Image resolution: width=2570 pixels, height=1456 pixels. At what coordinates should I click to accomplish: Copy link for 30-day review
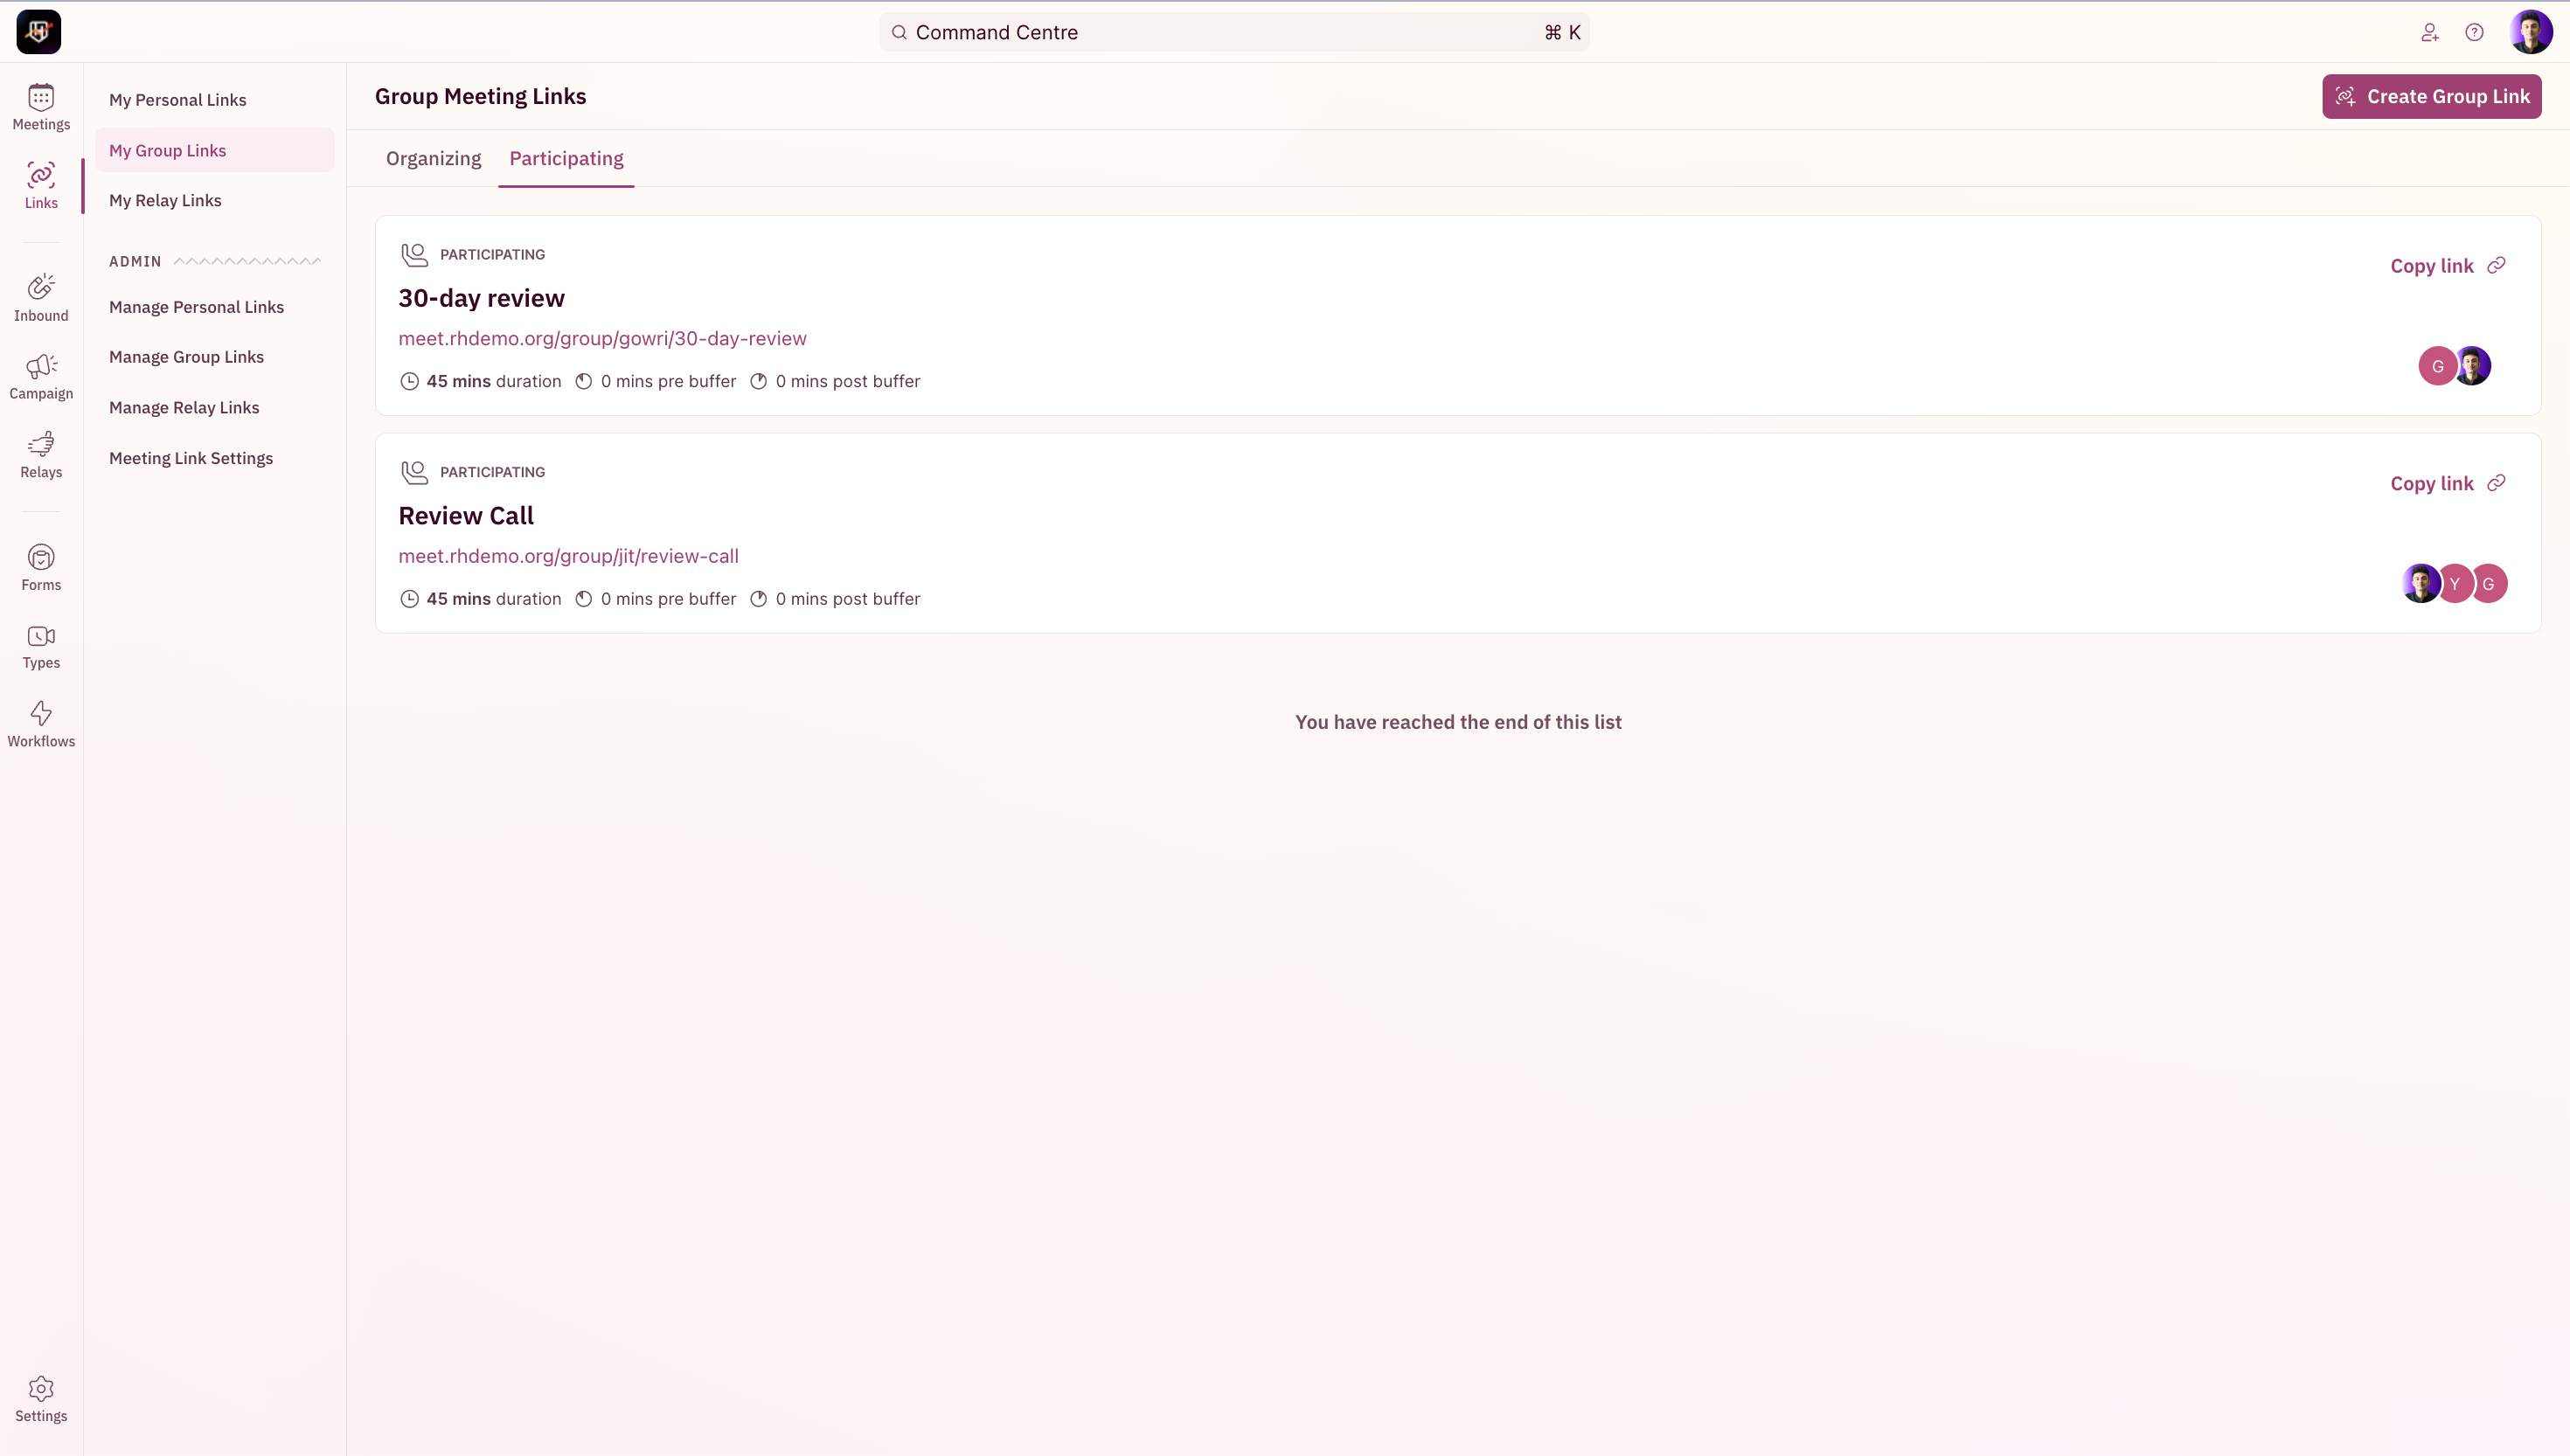[2447, 265]
